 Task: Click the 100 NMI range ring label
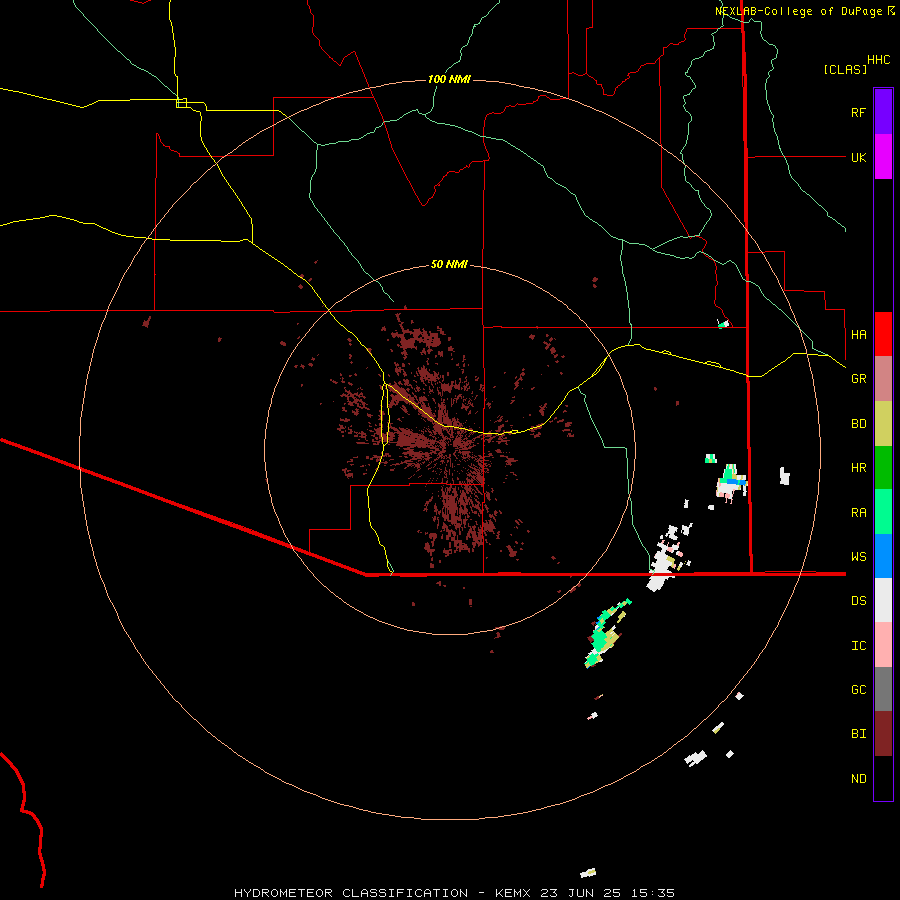(x=449, y=79)
